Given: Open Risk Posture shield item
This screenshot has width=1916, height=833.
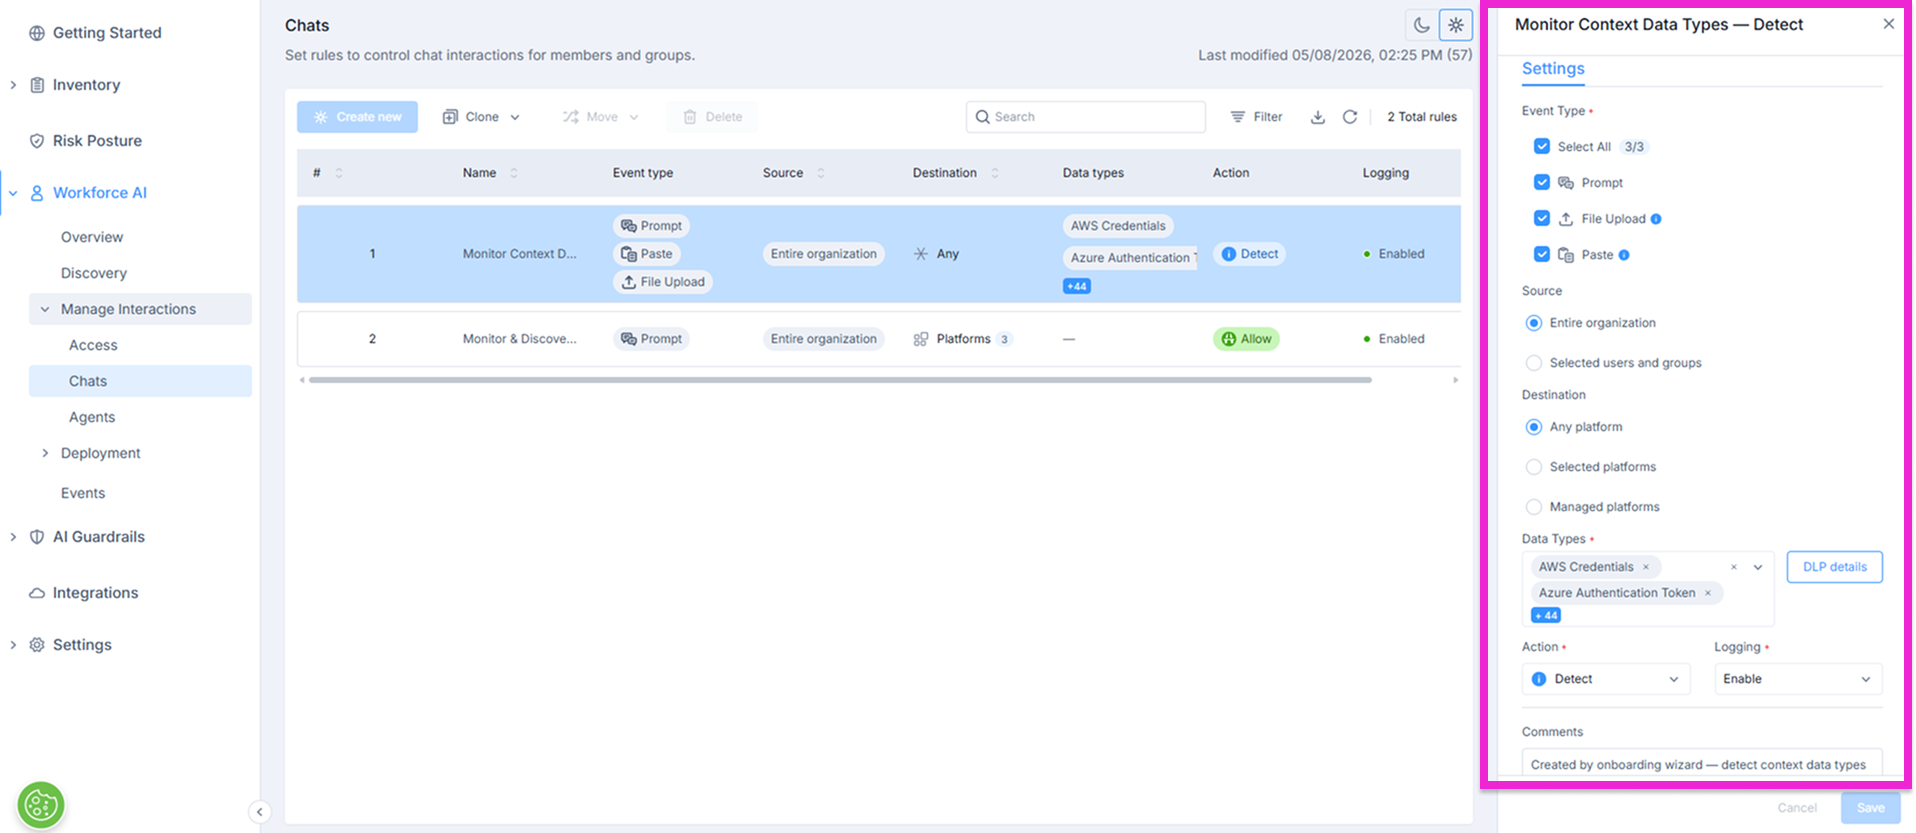Looking at the screenshot, I should (x=85, y=141).
